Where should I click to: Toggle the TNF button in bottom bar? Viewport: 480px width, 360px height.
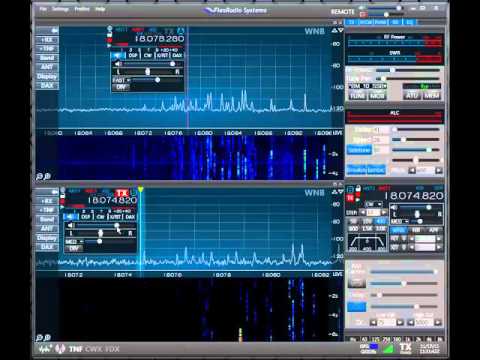coord(76,349)
